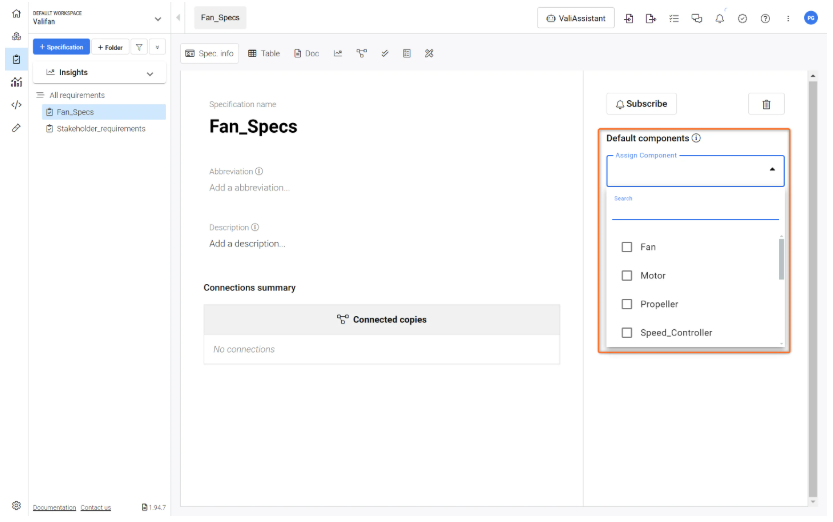Go to home icon in left sidebar
The height and width of the screenshot is (522, 833).
point(16,14)
